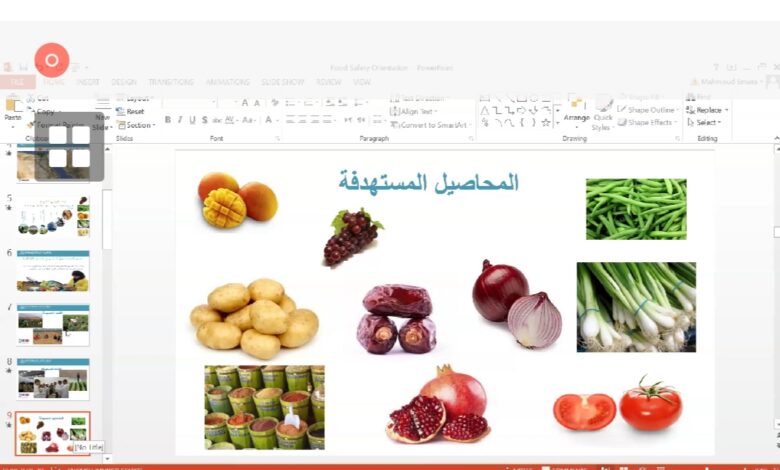780x470 pixels.
Task: Open the Shape Outline dropdown
Action: [650, 110]
